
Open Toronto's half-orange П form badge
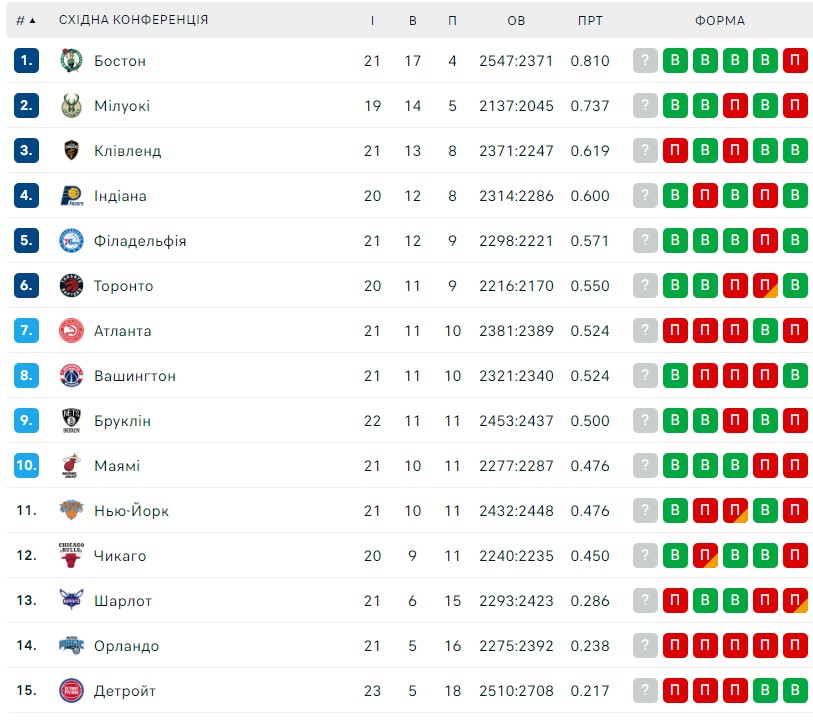click(x=765, y=286)
